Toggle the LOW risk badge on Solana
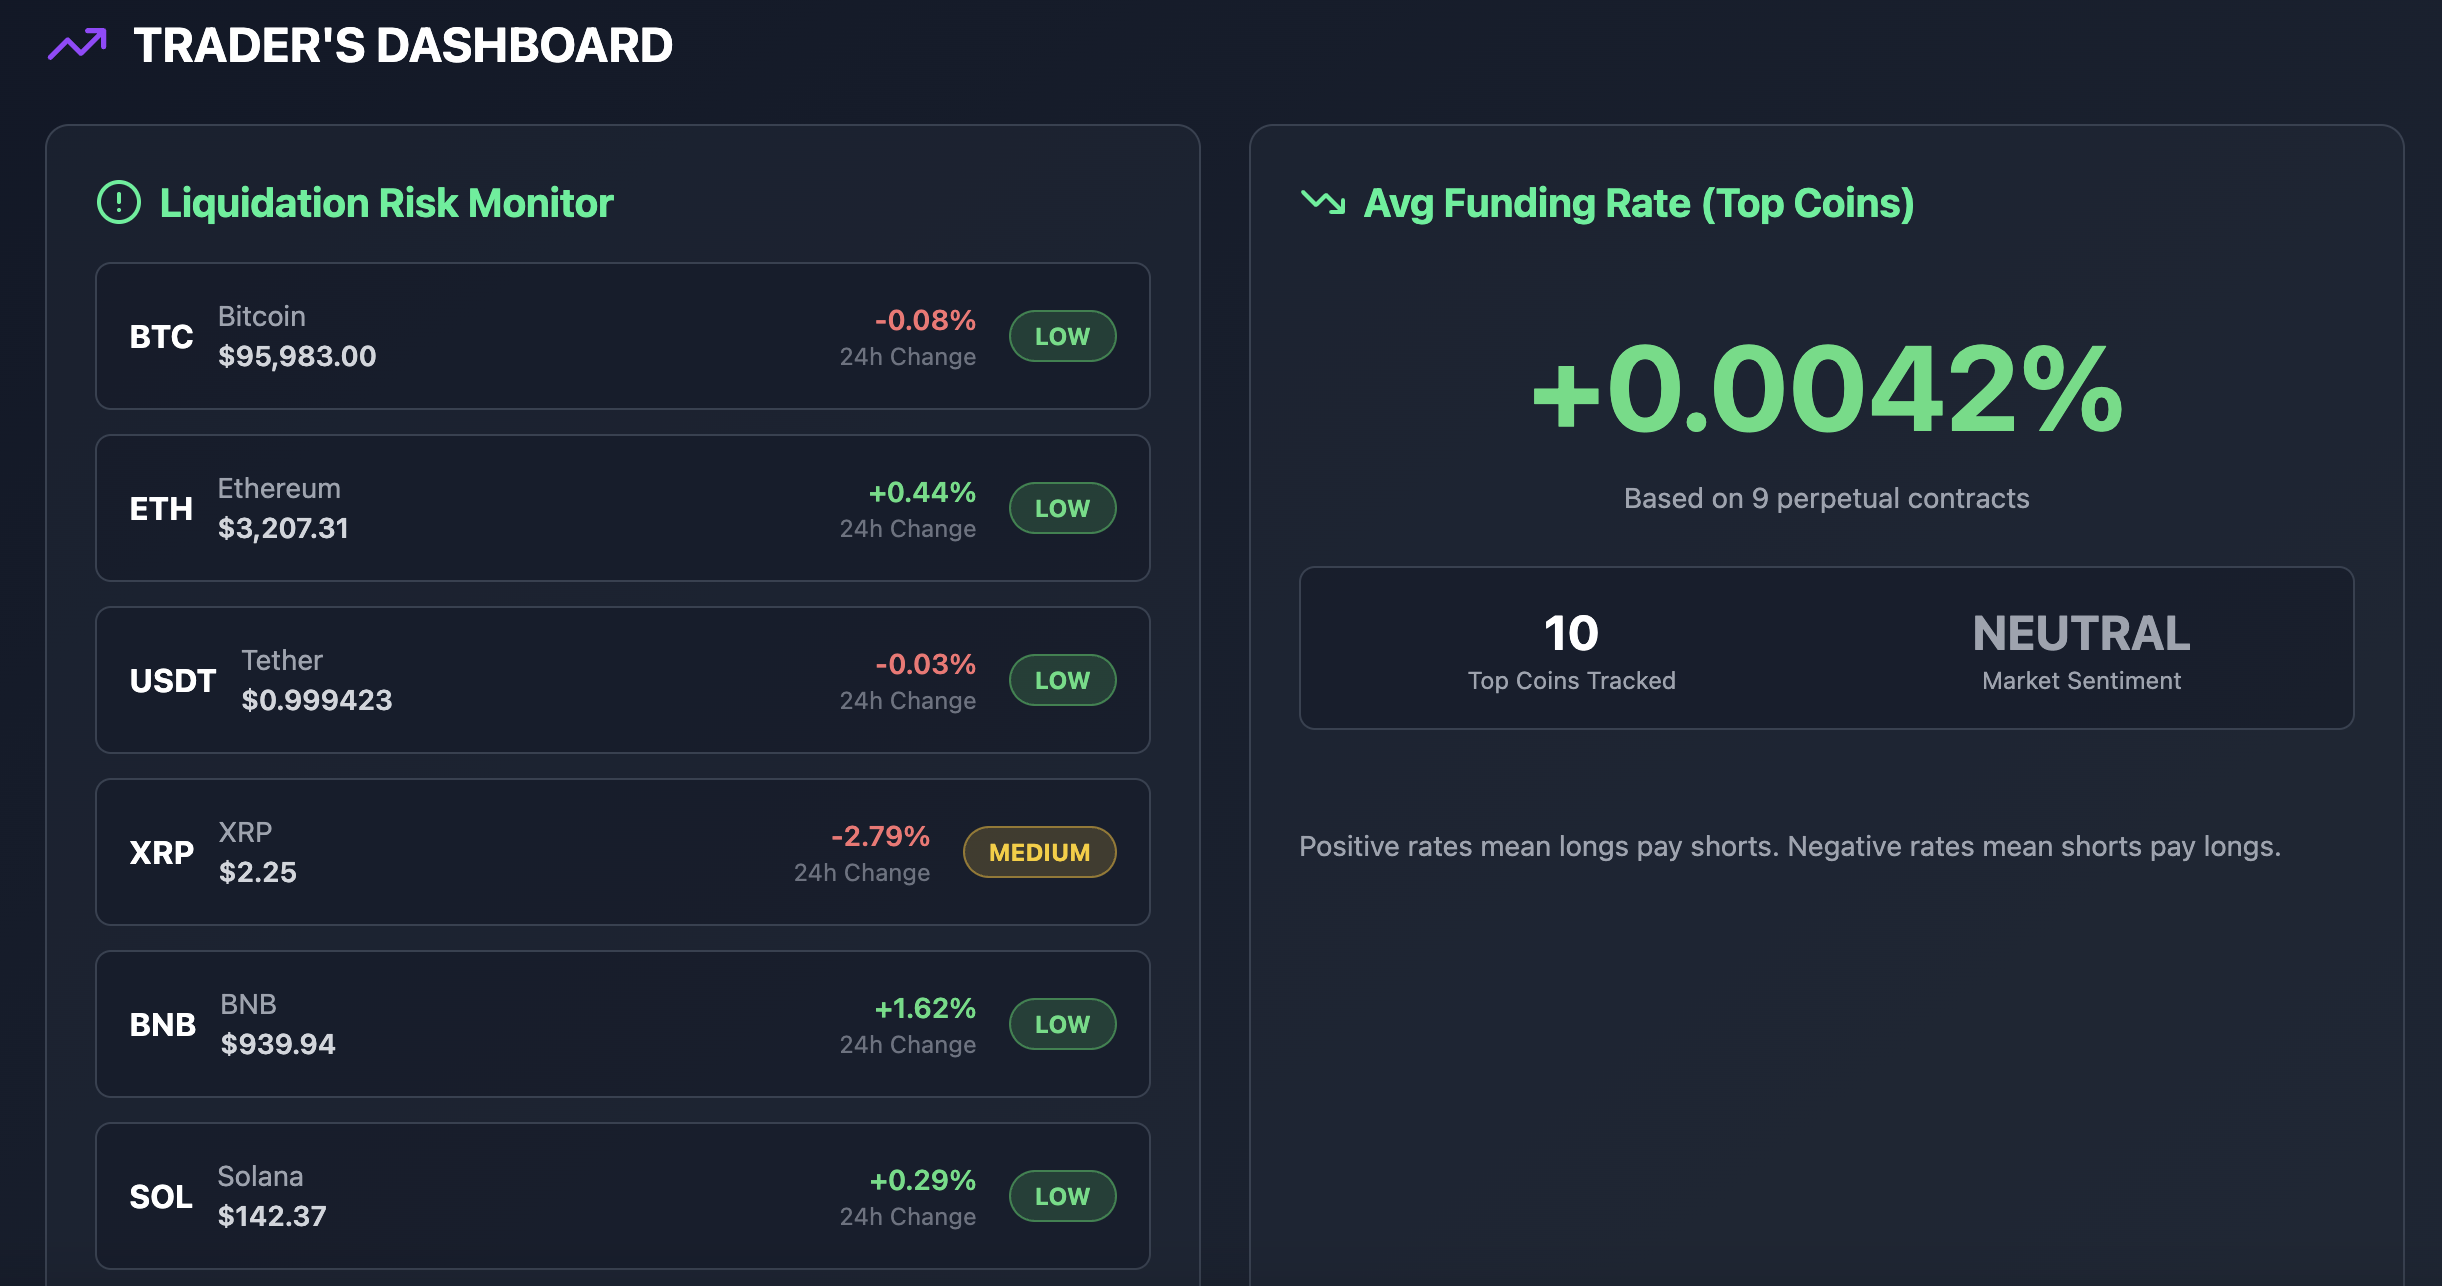The width and height of the screenshot is (2442, 1286). (x=1062, y=1195)
